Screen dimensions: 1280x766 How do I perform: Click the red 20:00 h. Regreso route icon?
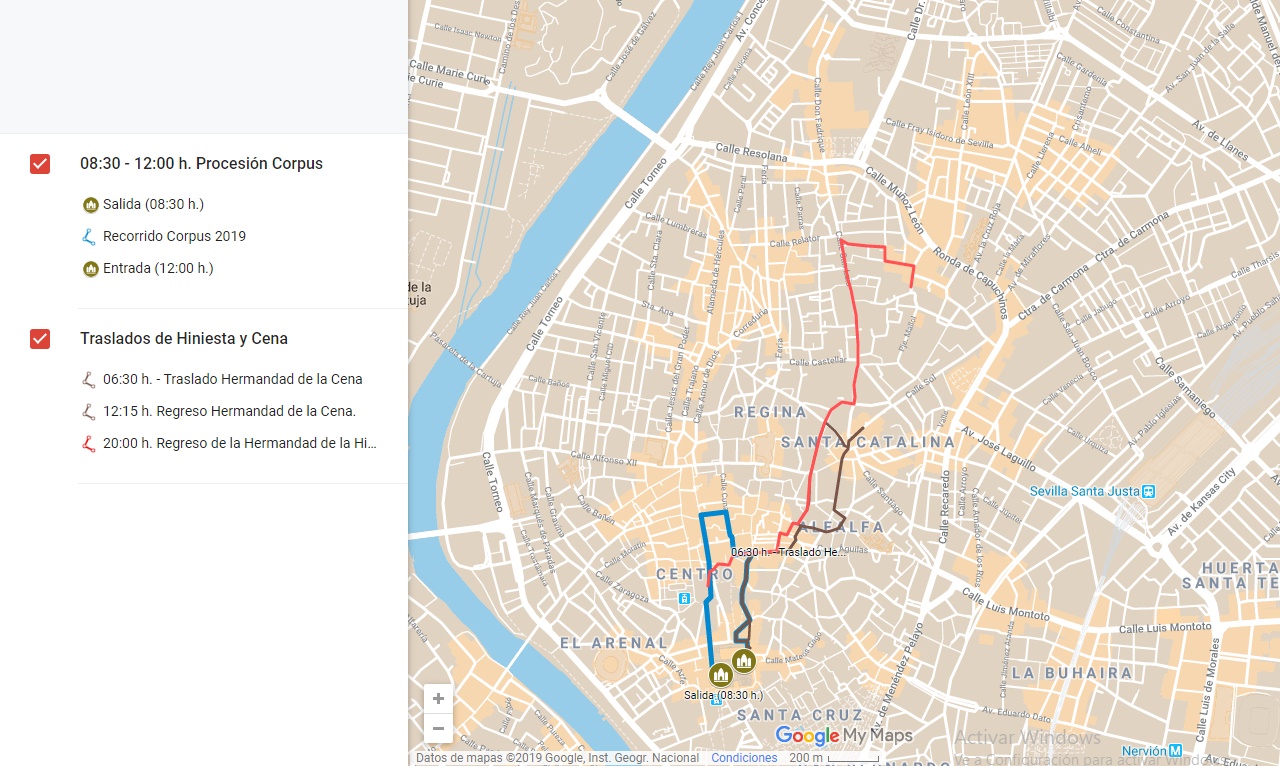(90, 444)
